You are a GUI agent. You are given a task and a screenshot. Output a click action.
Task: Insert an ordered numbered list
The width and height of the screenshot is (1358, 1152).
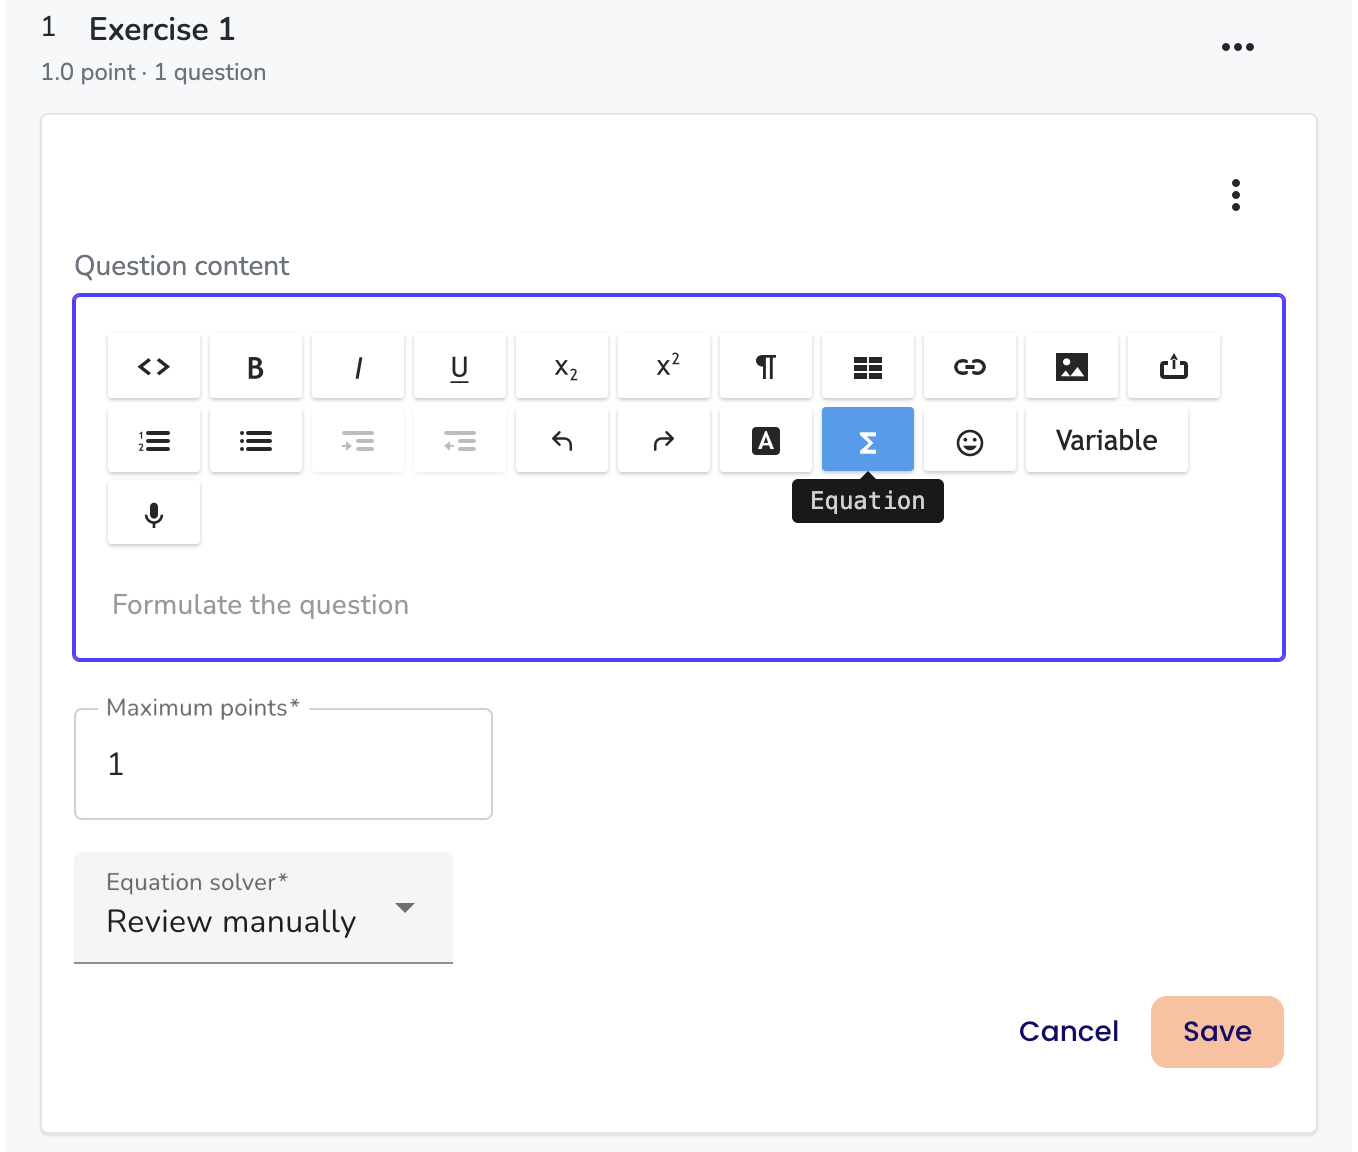(154, 440)
